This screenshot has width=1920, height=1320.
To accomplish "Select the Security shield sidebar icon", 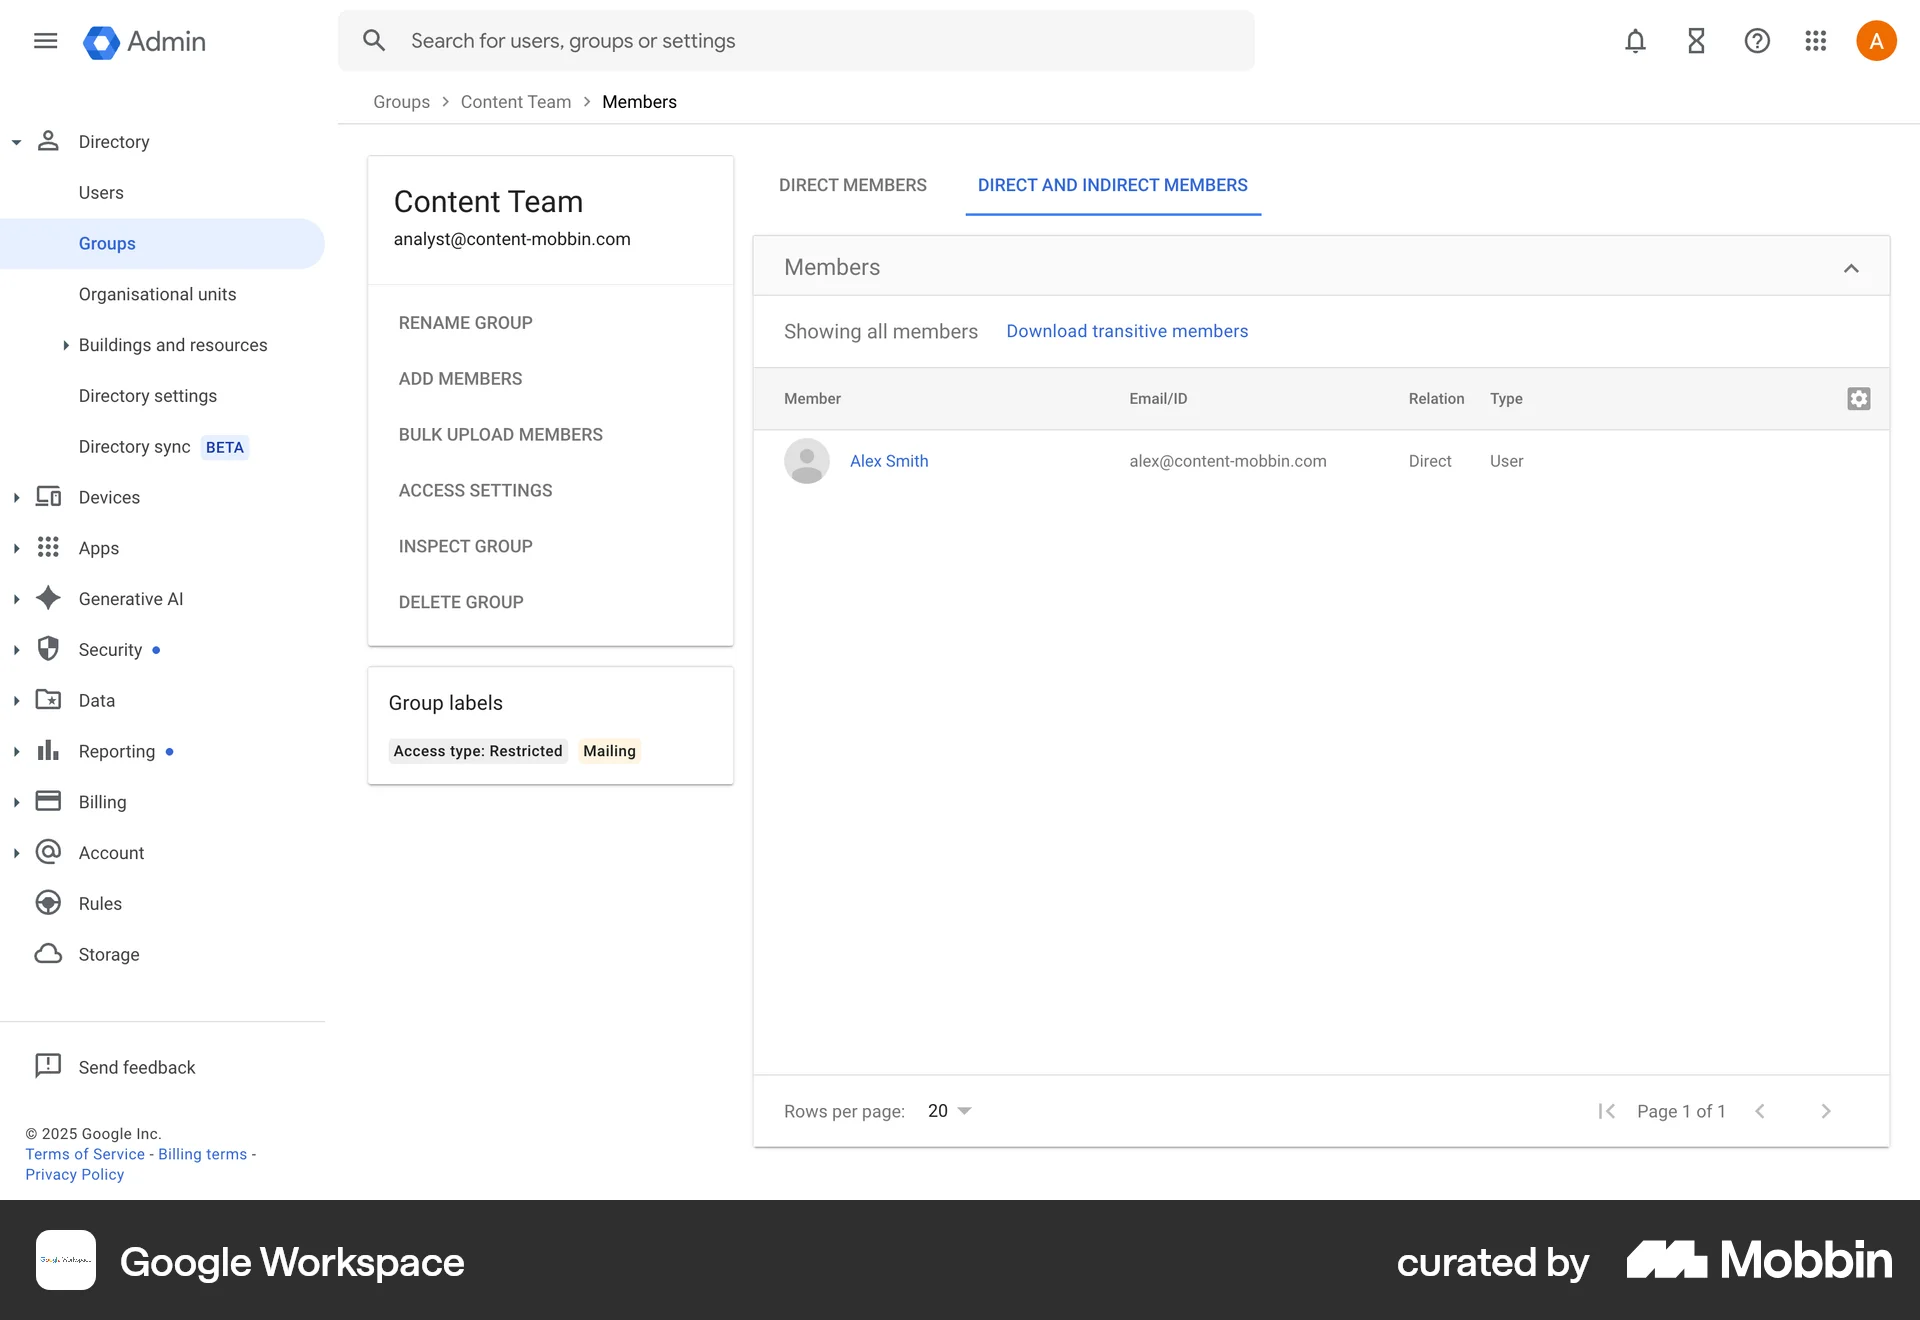I will pyautogui.click(x=48, y=649).
